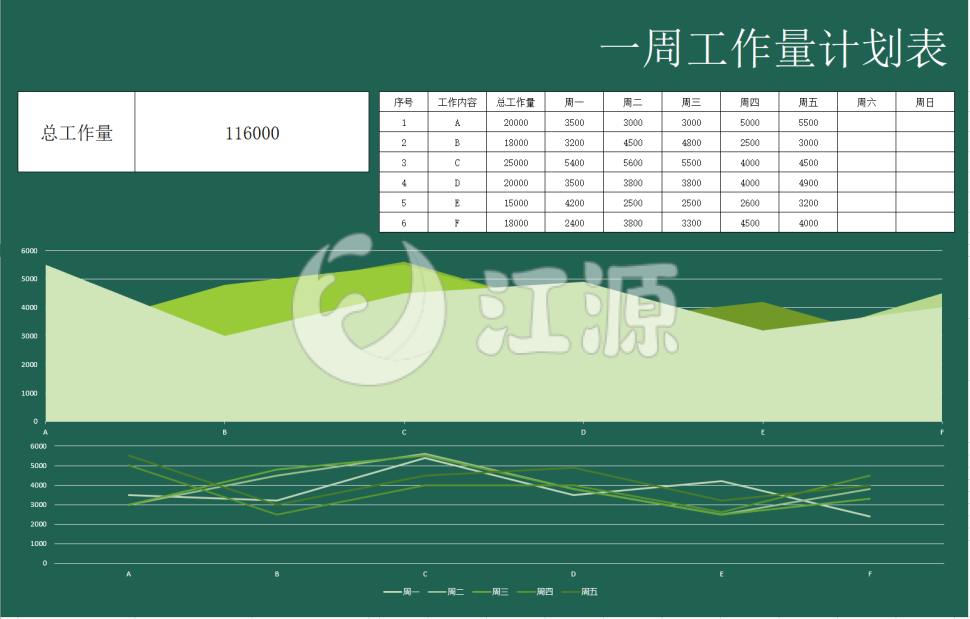
Task: Click the 周二 table header cell
Action: (633, 102)
